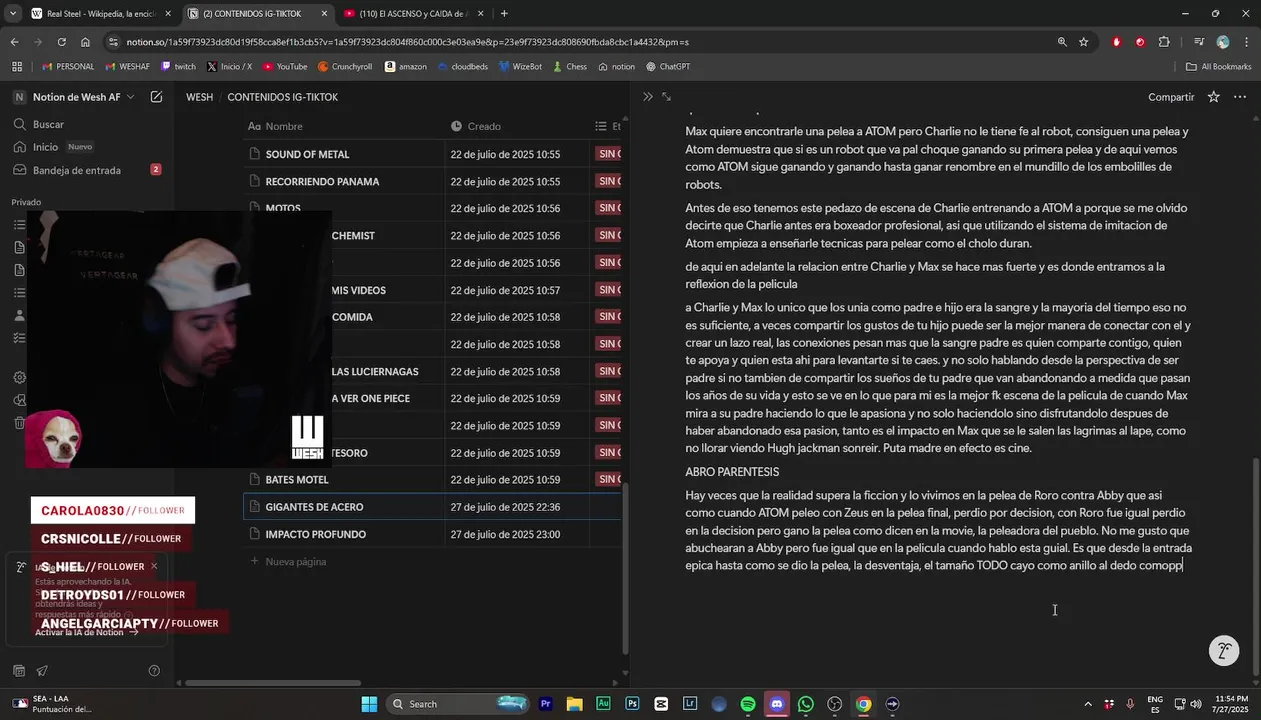The width and height of the screenshot is (1261, 720).
Task: Switch to the YouTube EL ASCENSO y CAIDA tab
Action: click(x=412, y=14)
